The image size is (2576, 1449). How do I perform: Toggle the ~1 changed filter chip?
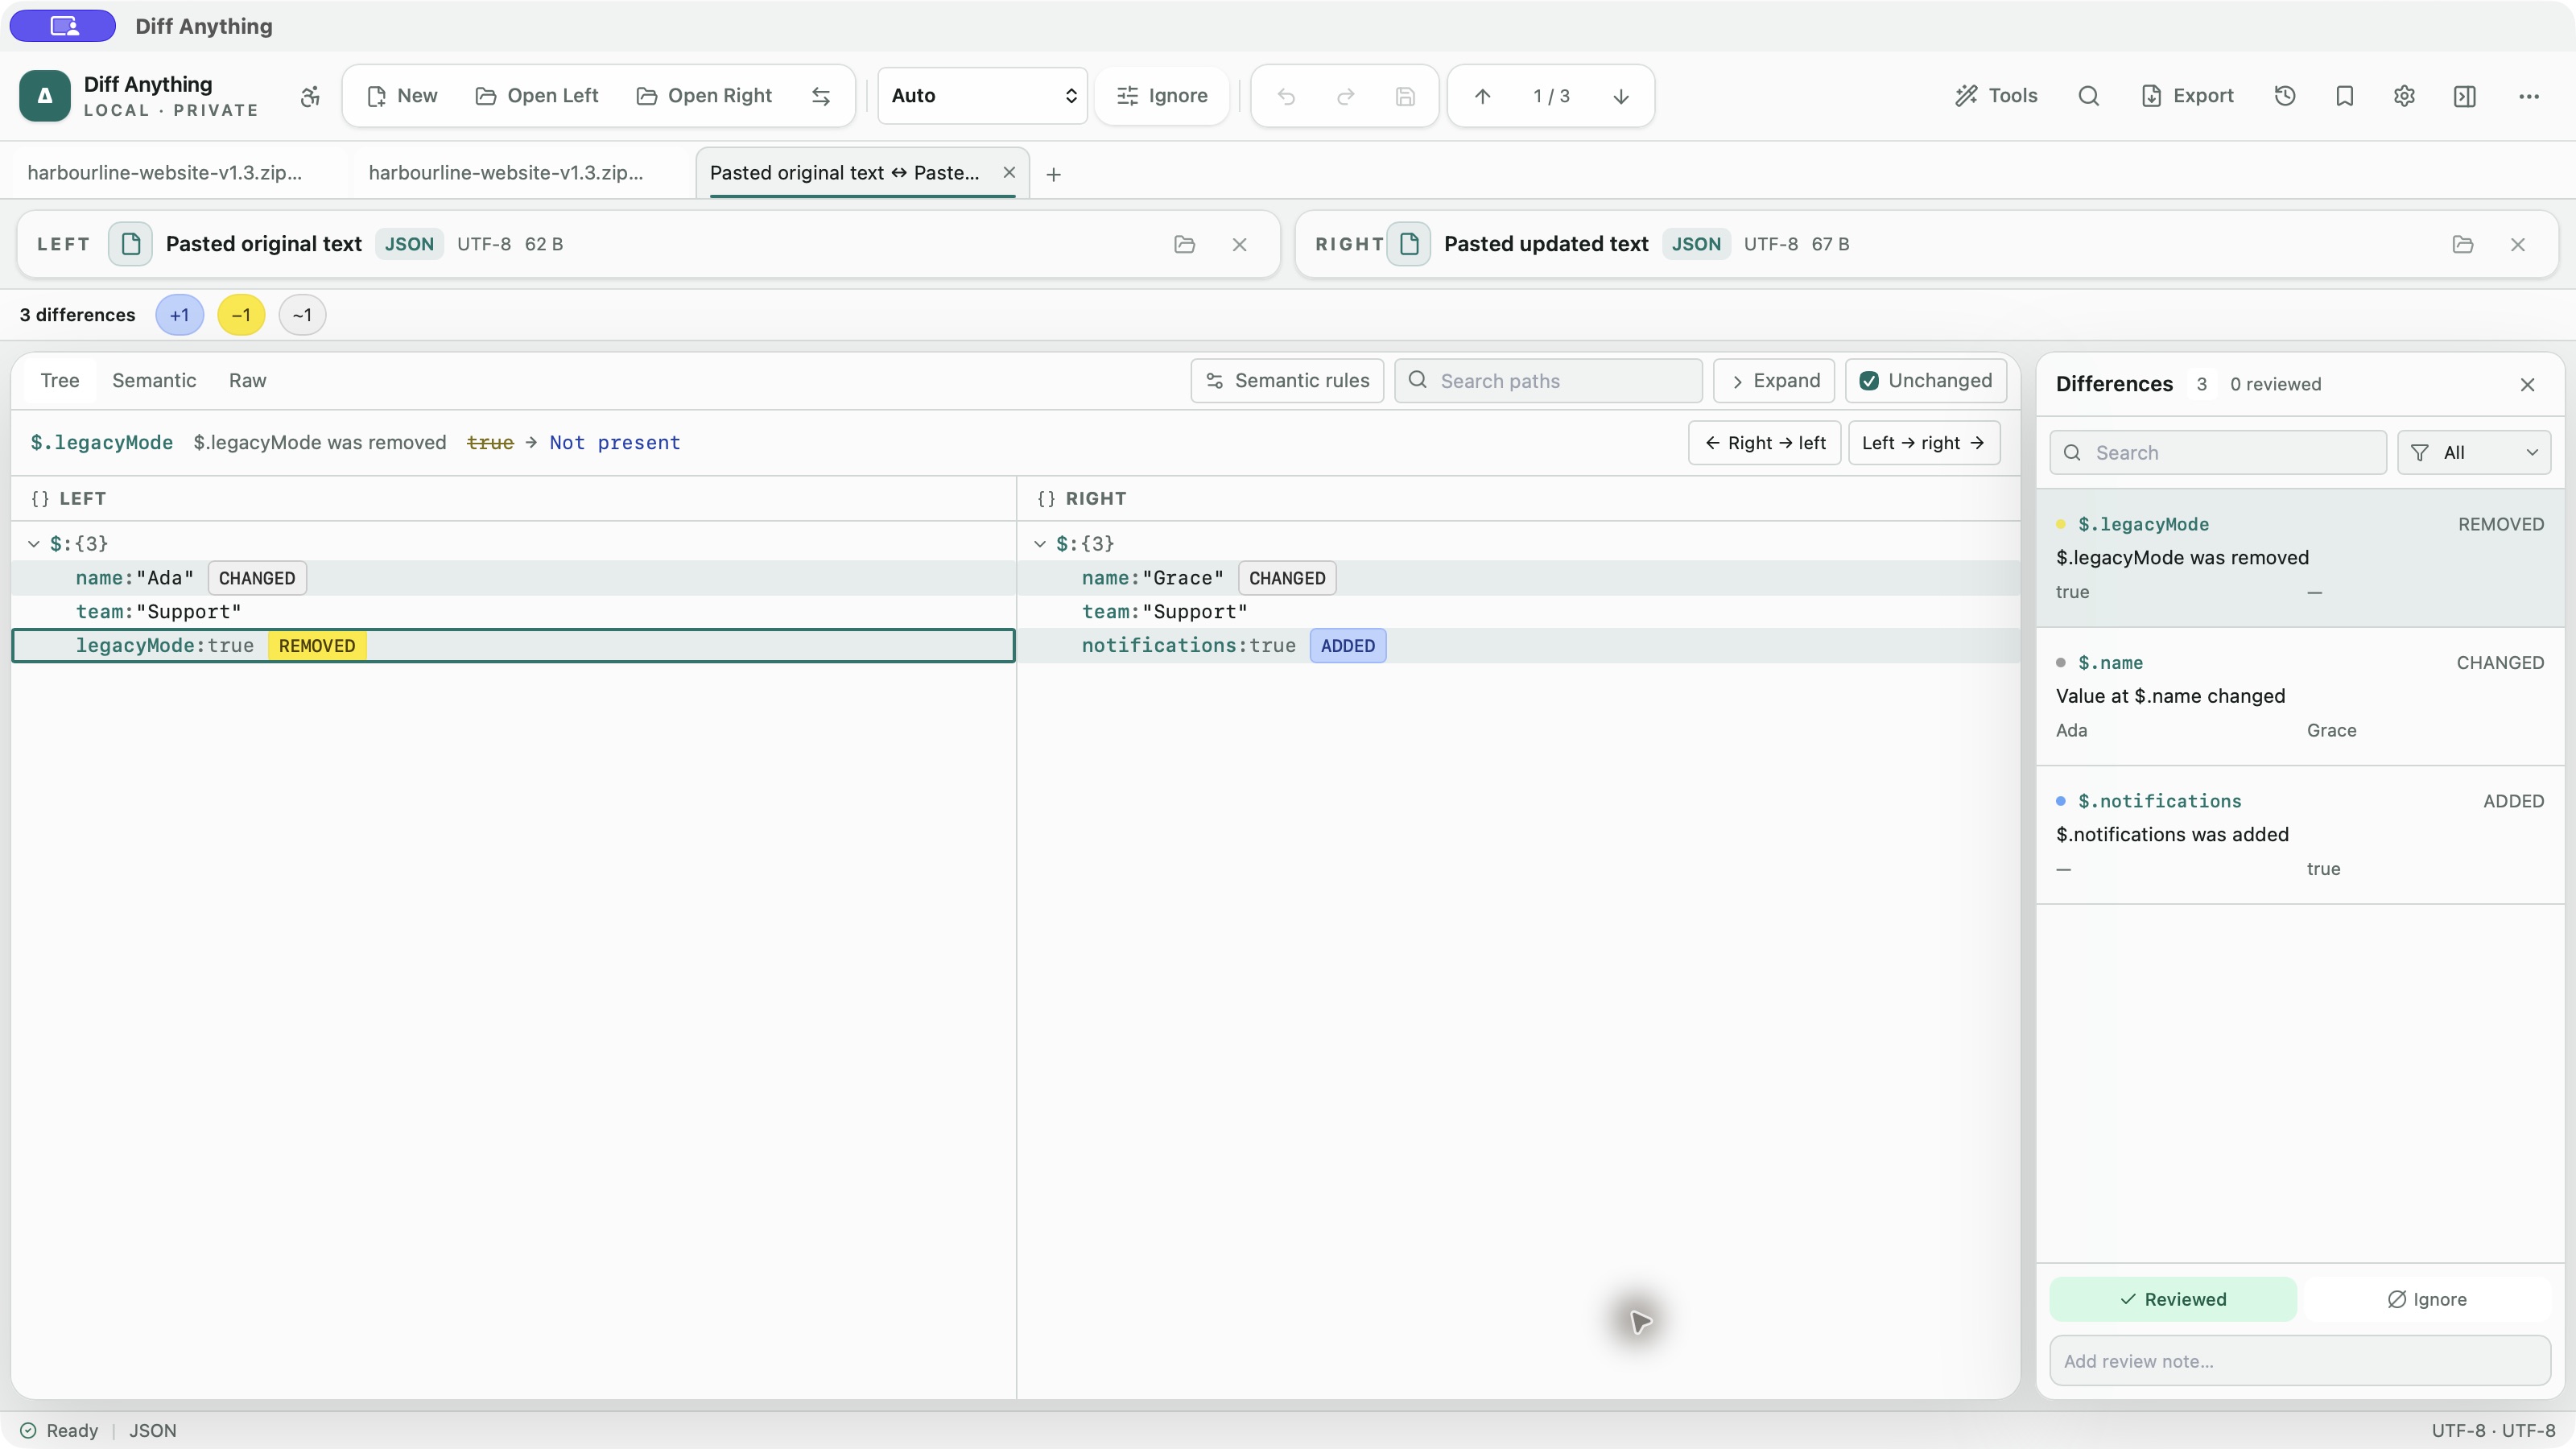(302, 315)
